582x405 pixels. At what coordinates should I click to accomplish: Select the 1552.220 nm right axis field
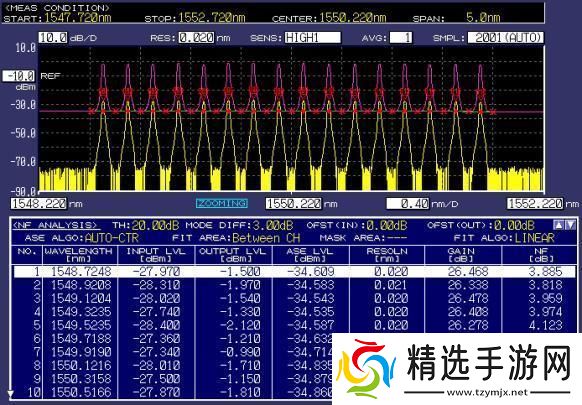[x=536, y=203]
